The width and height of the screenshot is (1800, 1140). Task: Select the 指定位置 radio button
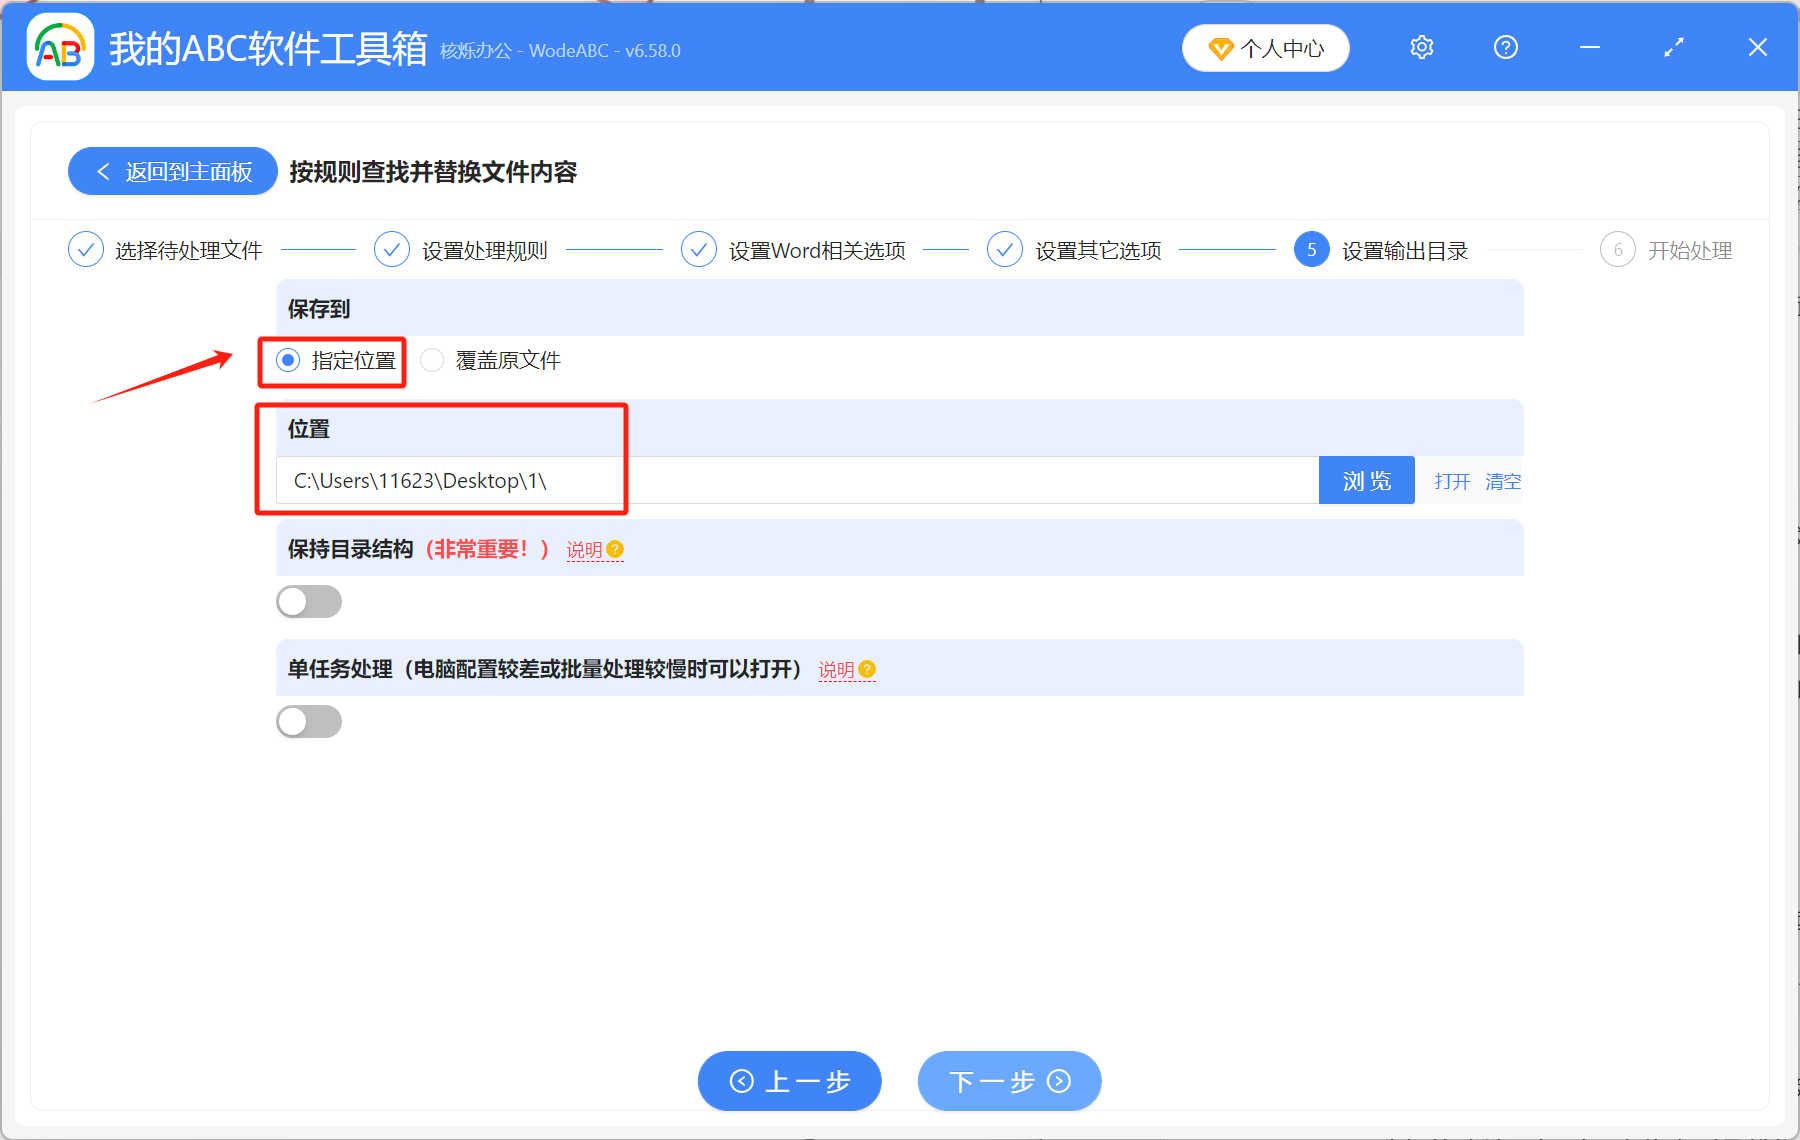pyautogui.click(x=288, y=360)
